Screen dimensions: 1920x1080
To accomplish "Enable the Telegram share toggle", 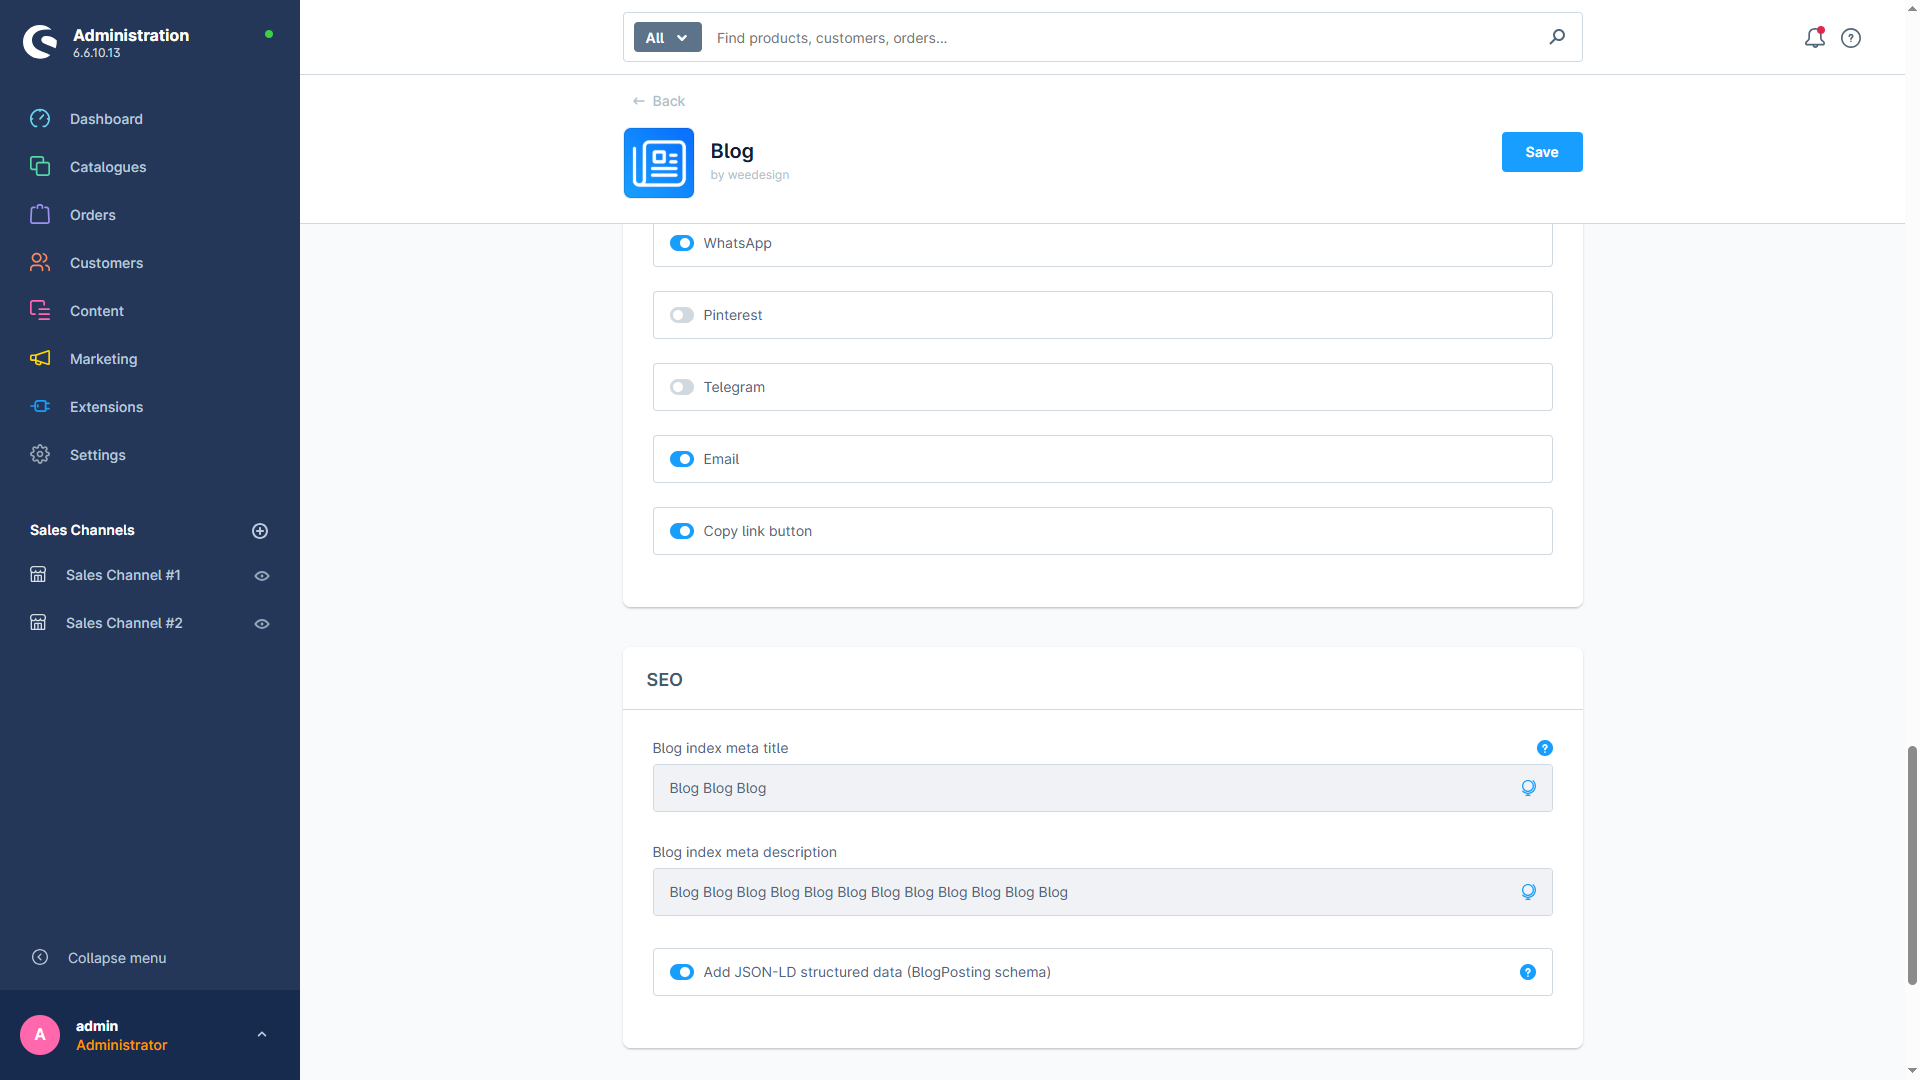I will click(682, 387).
